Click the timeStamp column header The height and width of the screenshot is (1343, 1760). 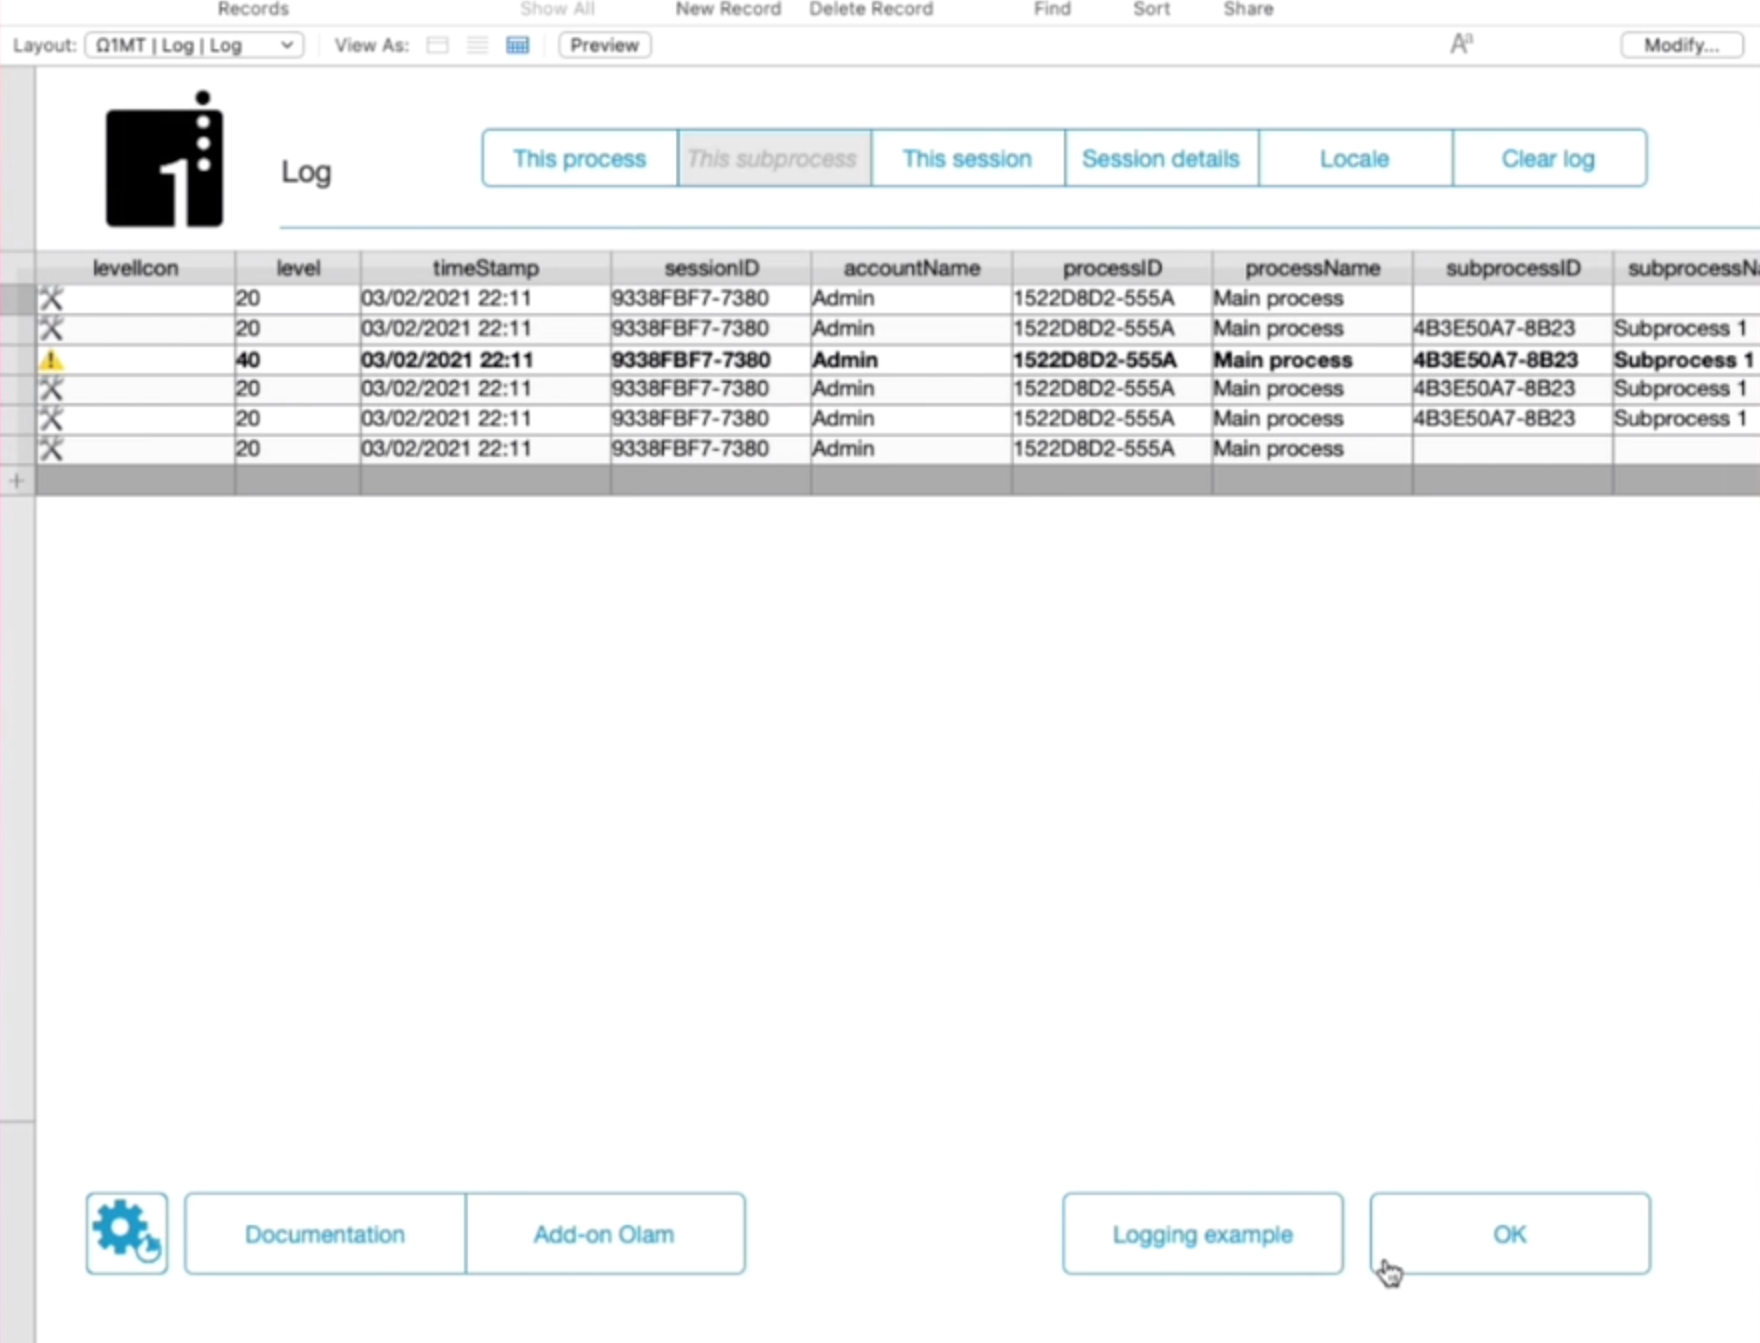[x=485, y=268]
